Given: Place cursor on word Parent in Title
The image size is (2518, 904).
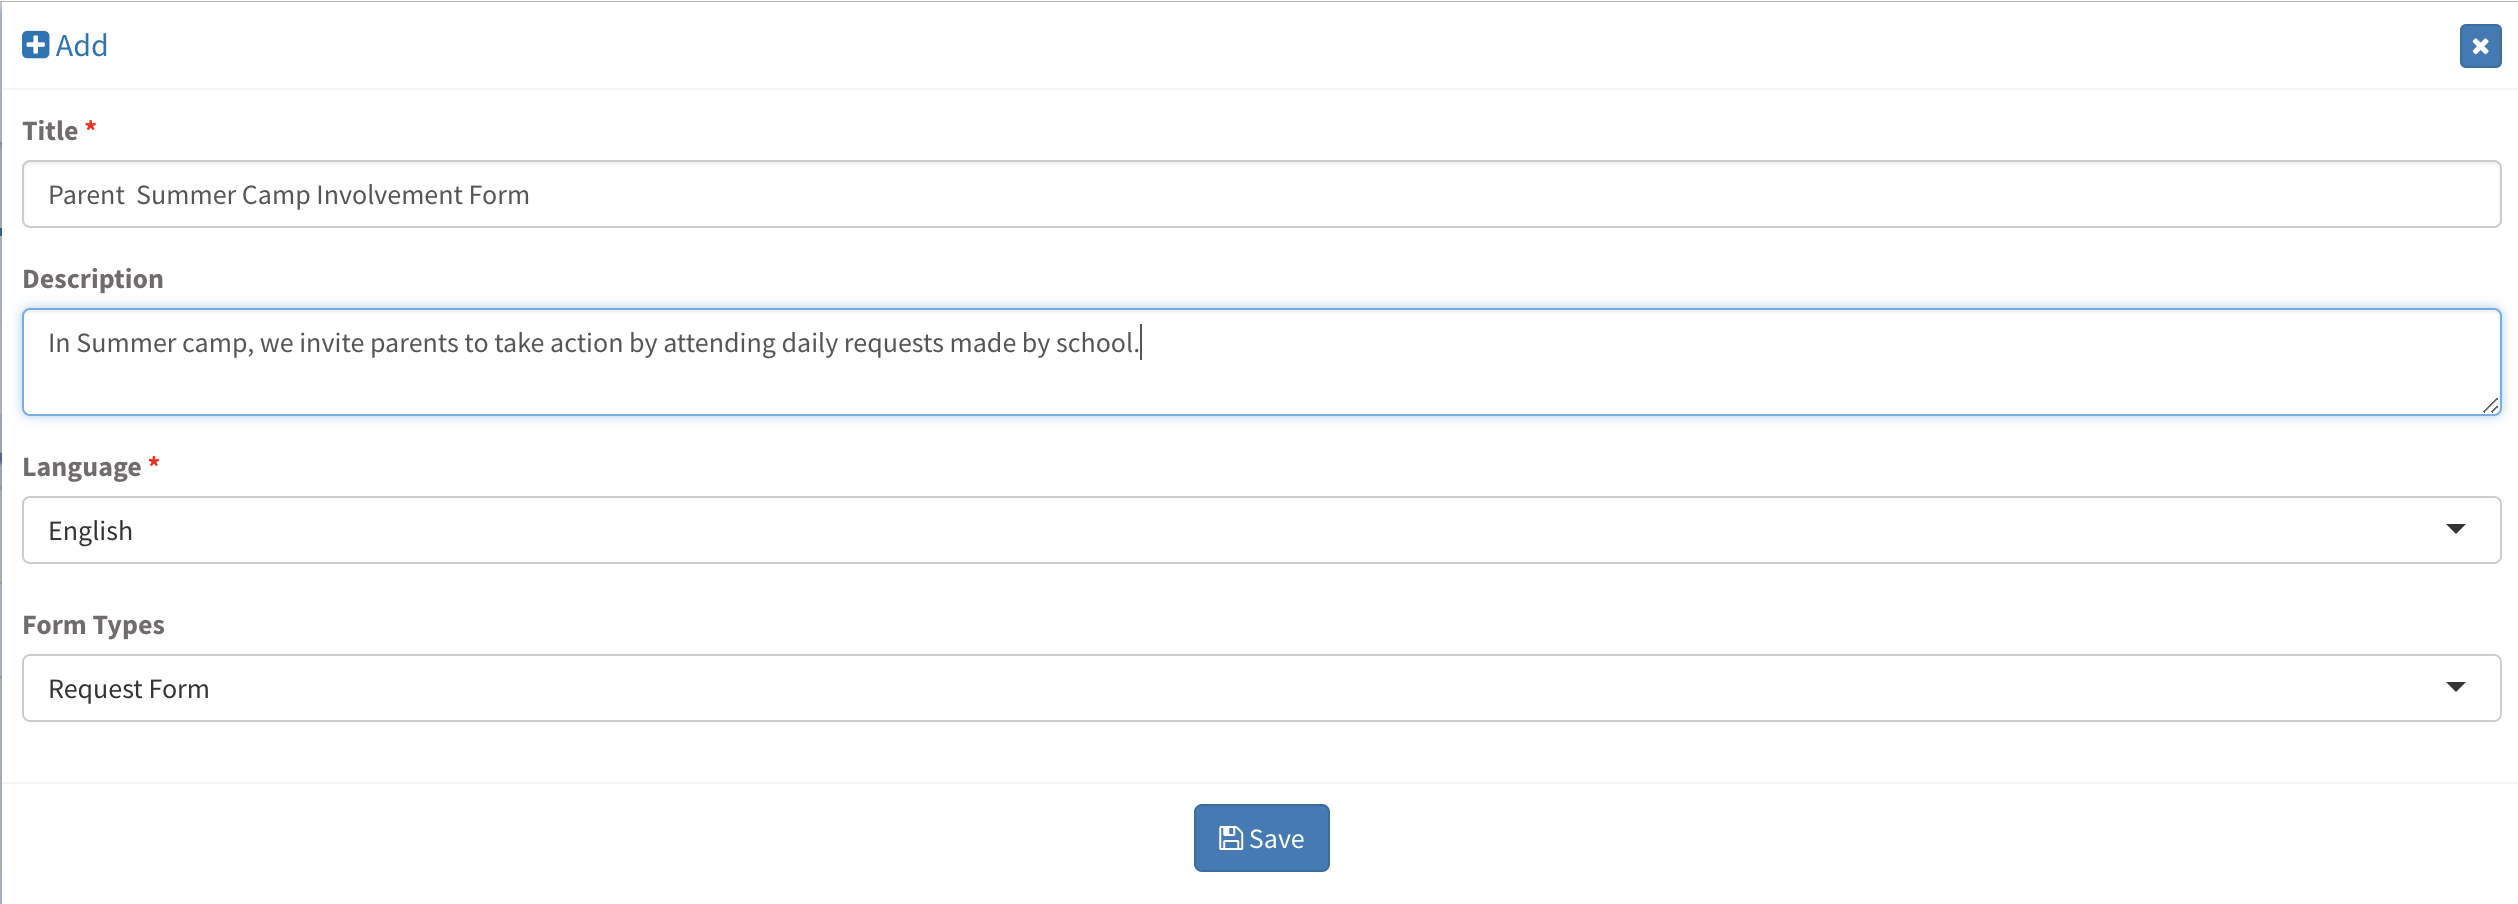Looking at the screenshot, I should click(x=86, y=195).
